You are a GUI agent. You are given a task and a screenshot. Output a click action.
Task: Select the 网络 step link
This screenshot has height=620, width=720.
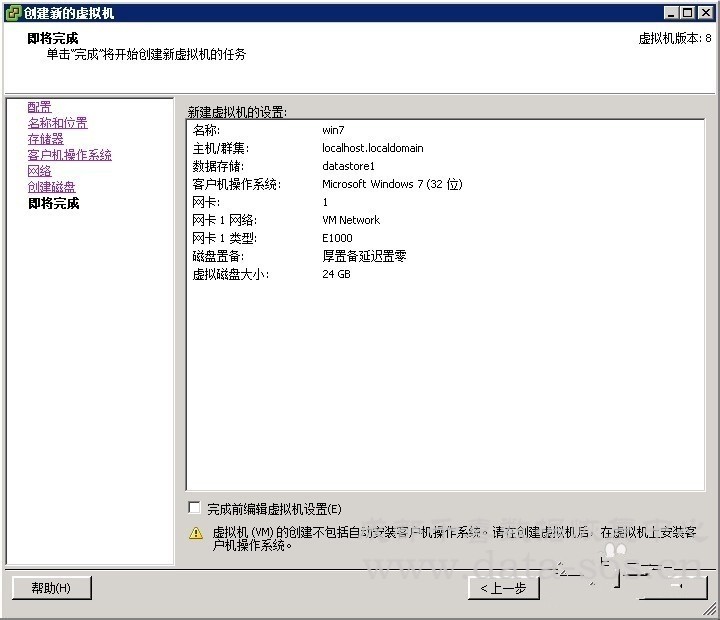point(39,171)
